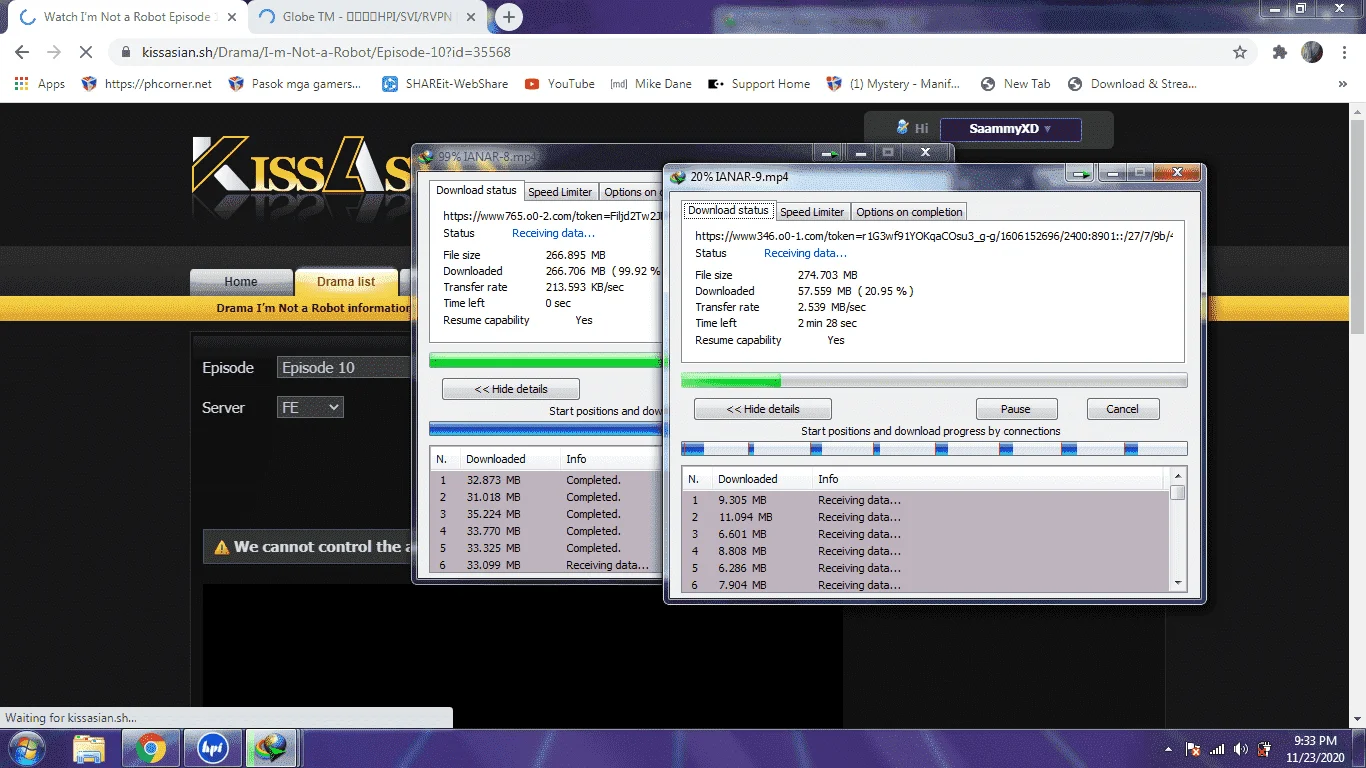Open the Chrome profile avatar
Viewport: 1366px width, 768px height.
[1312, 52]
